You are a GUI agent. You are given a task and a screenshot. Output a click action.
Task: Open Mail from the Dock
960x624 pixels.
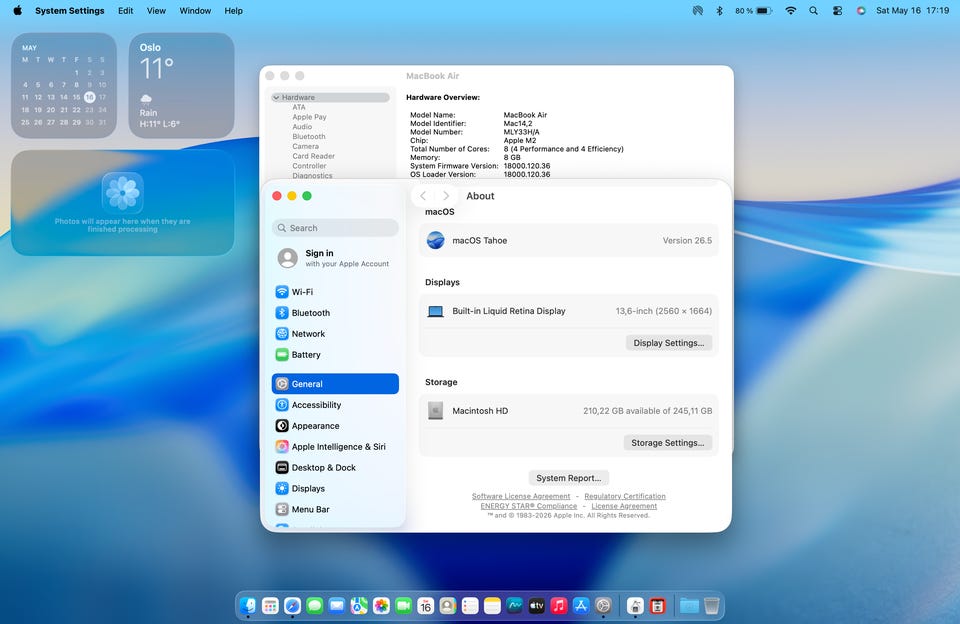coord(337,606)
